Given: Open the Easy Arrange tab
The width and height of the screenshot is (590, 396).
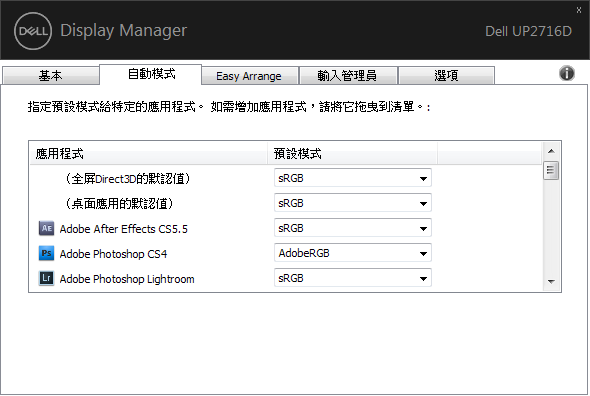Looking at the screenshot, I should coord(249,76).
